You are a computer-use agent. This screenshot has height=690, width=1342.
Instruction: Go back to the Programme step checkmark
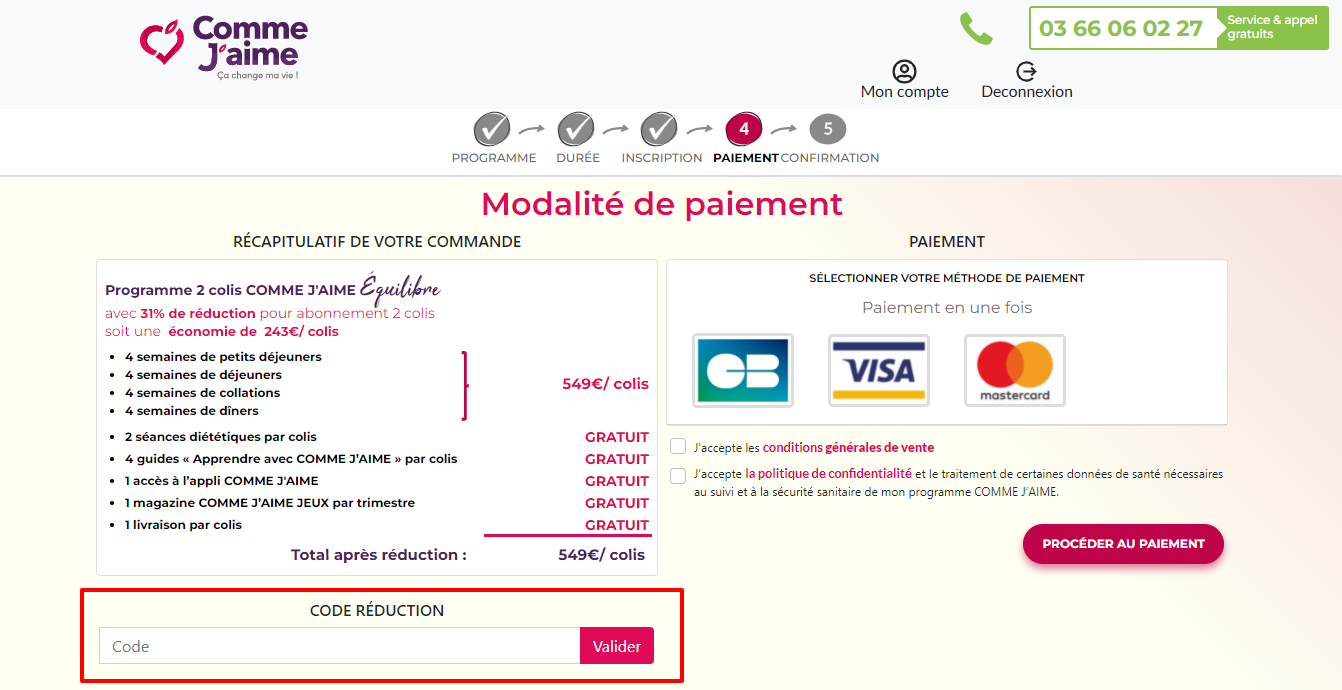(492, 129)
